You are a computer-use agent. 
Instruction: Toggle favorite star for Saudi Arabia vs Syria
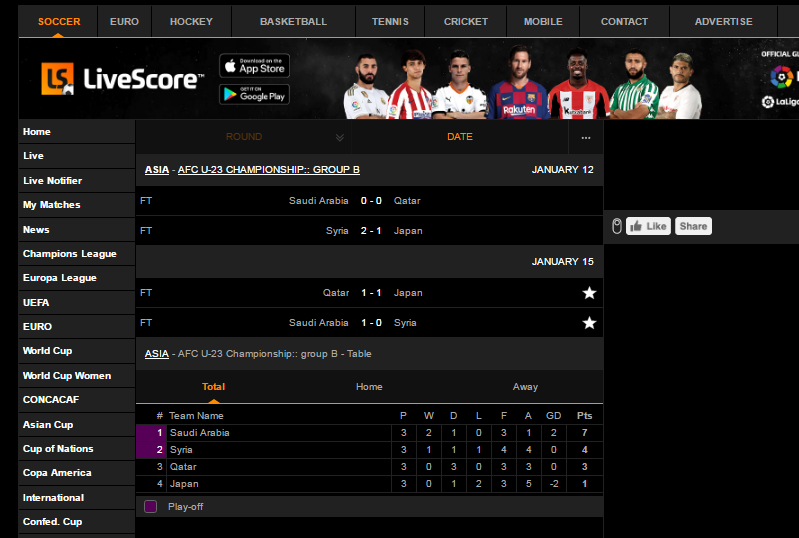click(x=589, y=323)
